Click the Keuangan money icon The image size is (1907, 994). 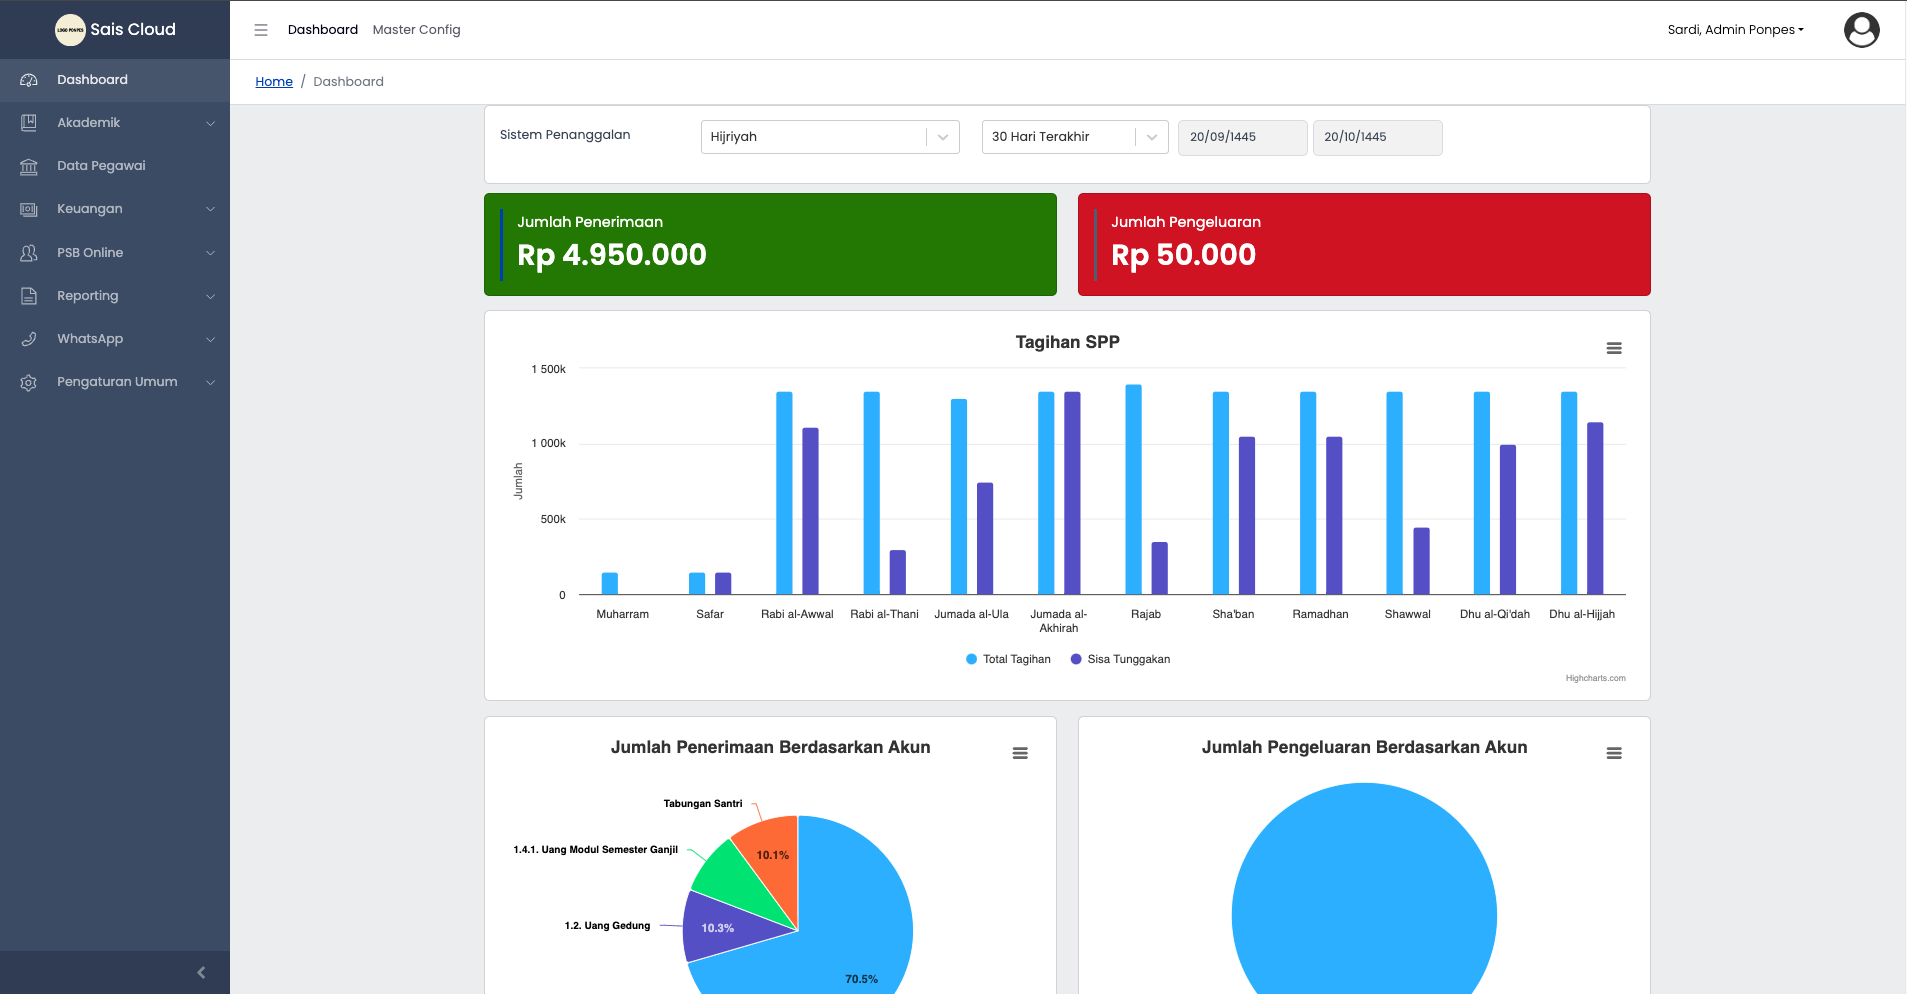[29, 209]
